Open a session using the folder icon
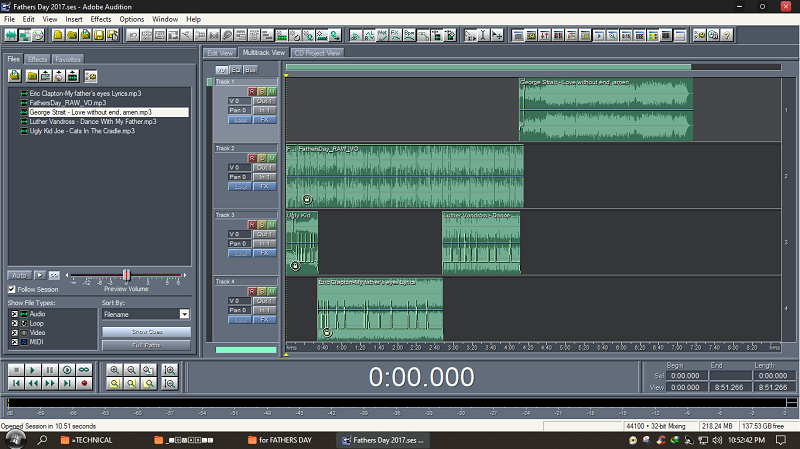 72,35
